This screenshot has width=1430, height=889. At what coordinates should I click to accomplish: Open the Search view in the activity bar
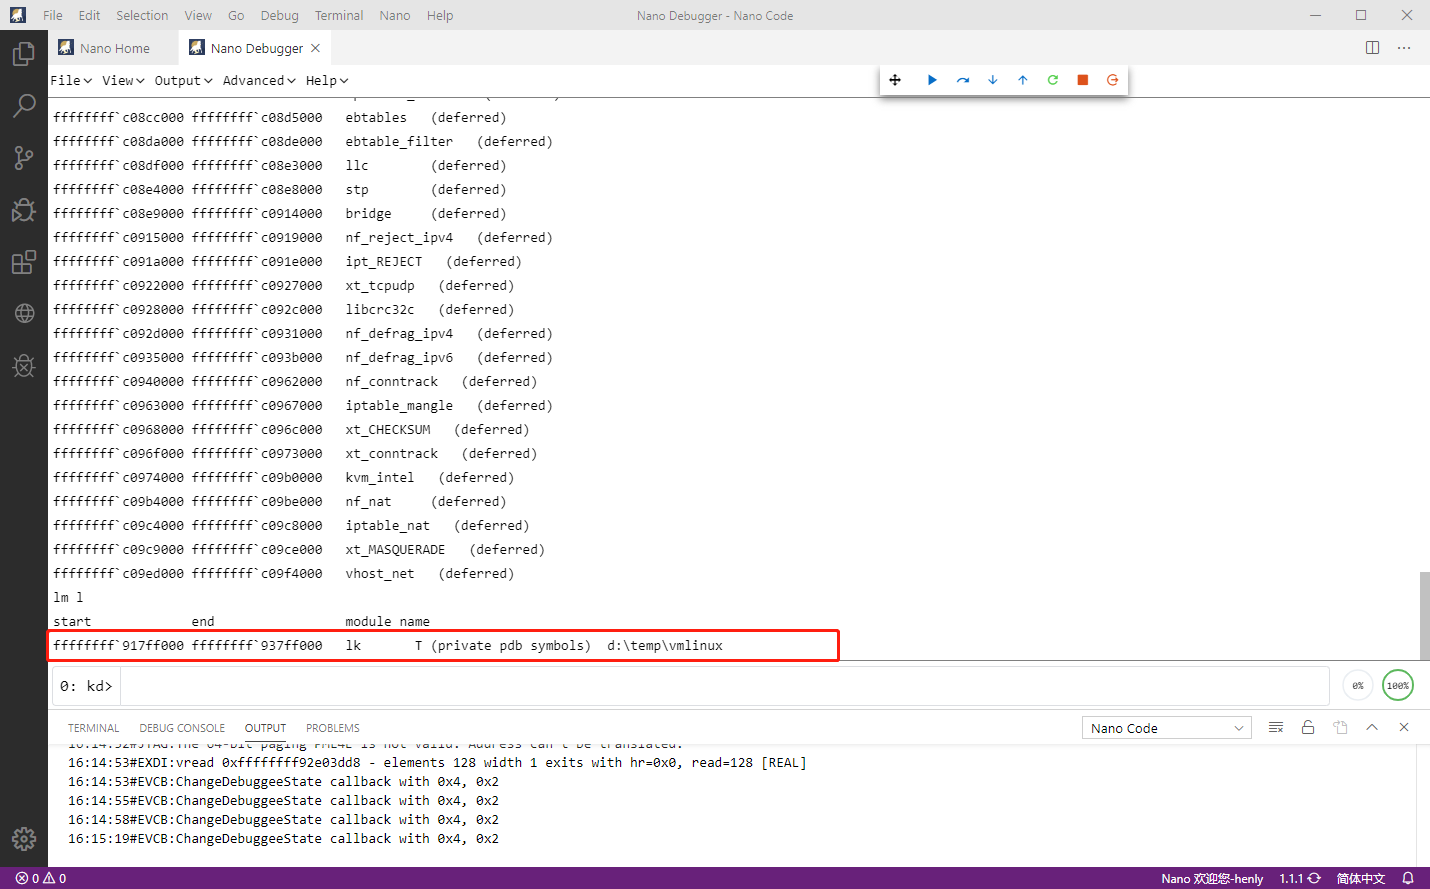coord(24,105)
